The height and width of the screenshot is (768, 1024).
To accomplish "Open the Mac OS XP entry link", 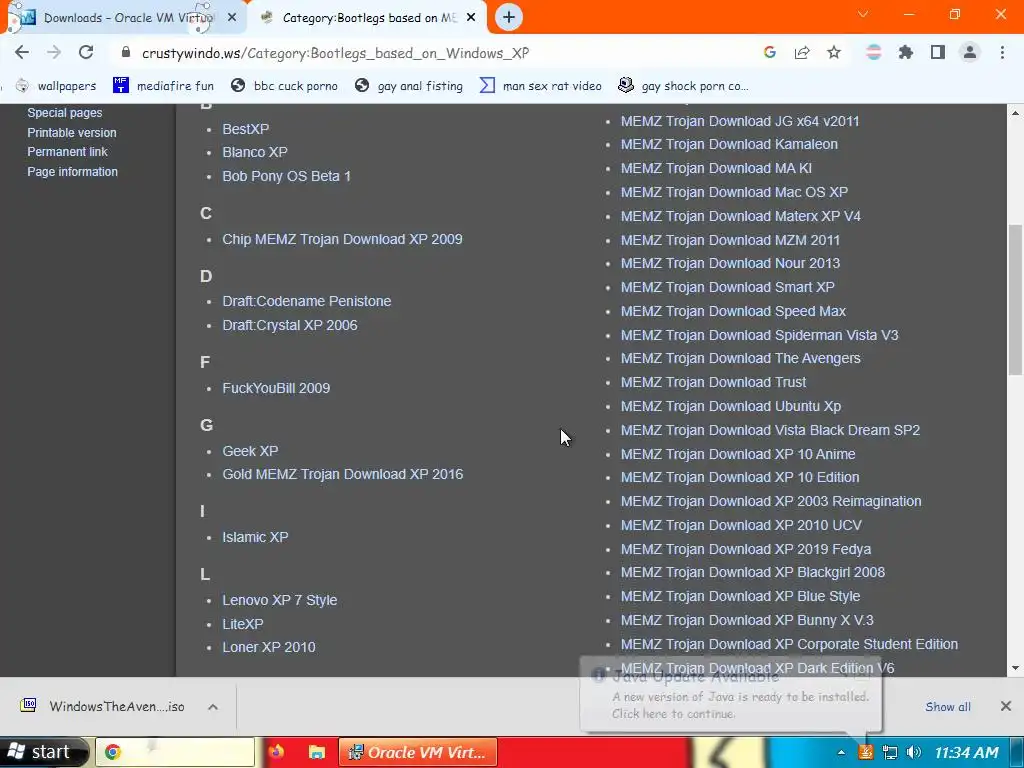I will tap(735, 192).
